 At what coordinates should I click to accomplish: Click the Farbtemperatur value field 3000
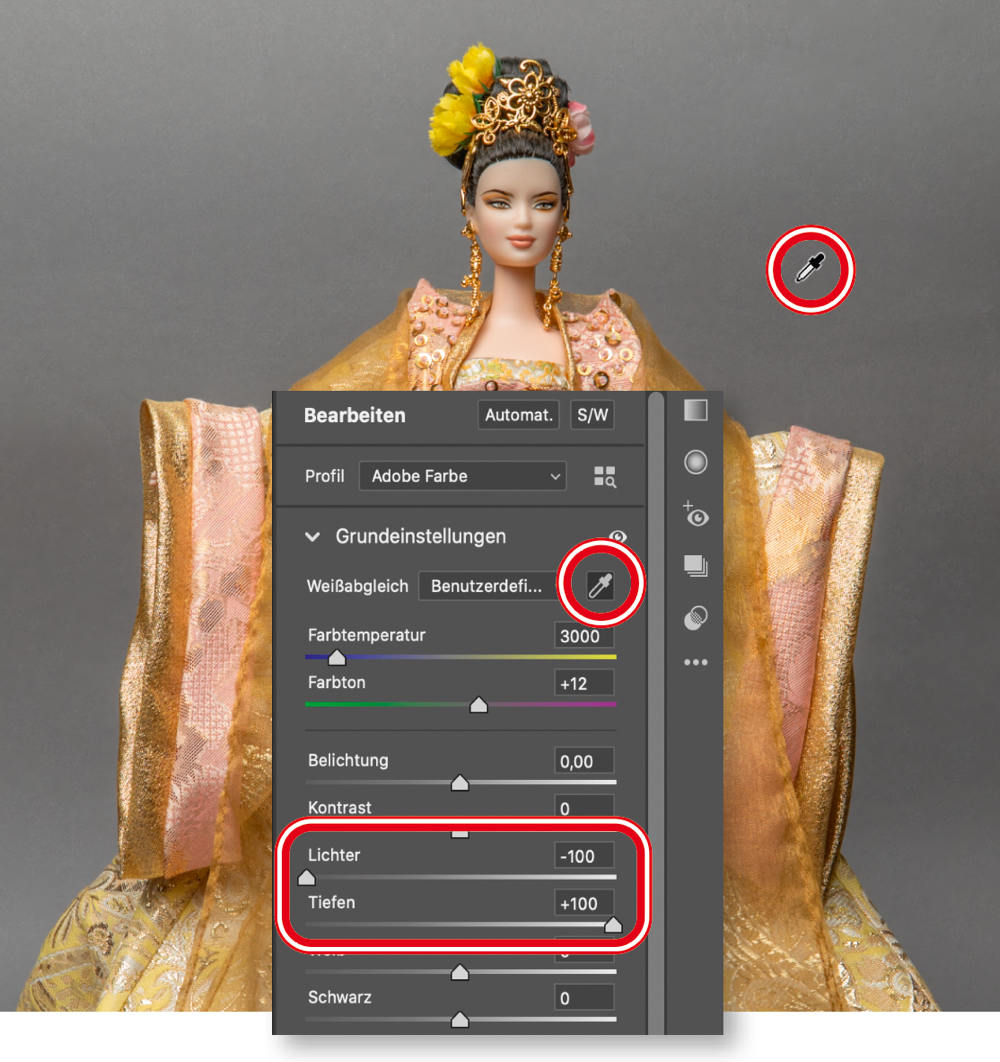coord(584,636)
